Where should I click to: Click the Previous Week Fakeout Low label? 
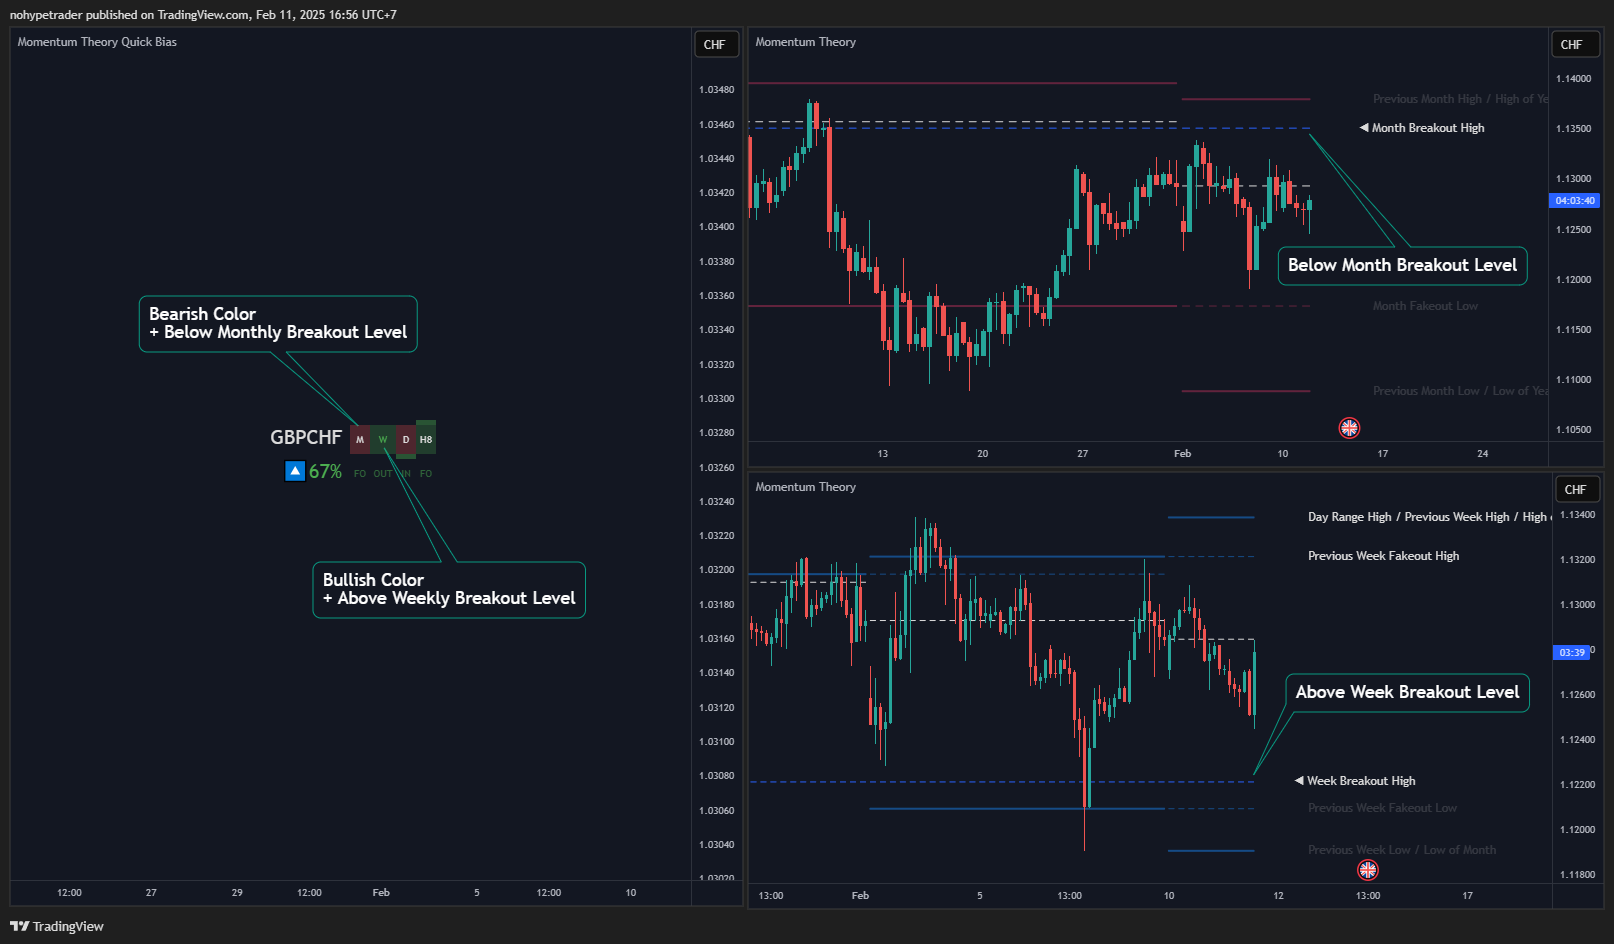click(x=1382, y=808)
